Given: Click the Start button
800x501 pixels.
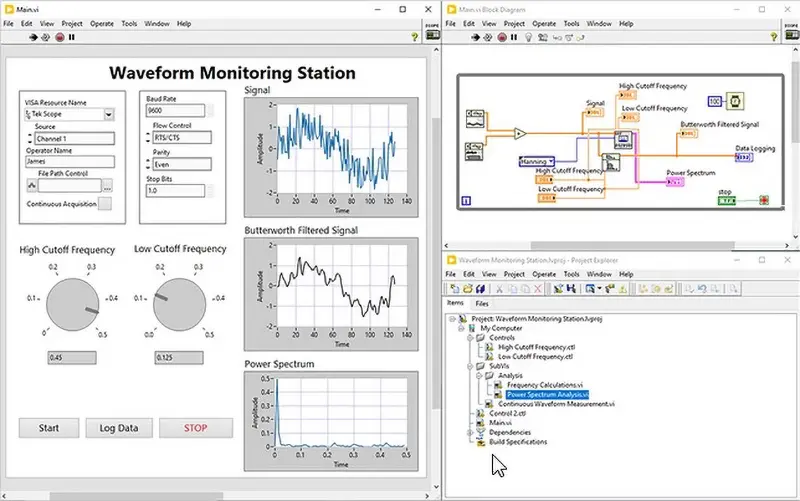Looking at the screenshot, I should click(49, 428).
